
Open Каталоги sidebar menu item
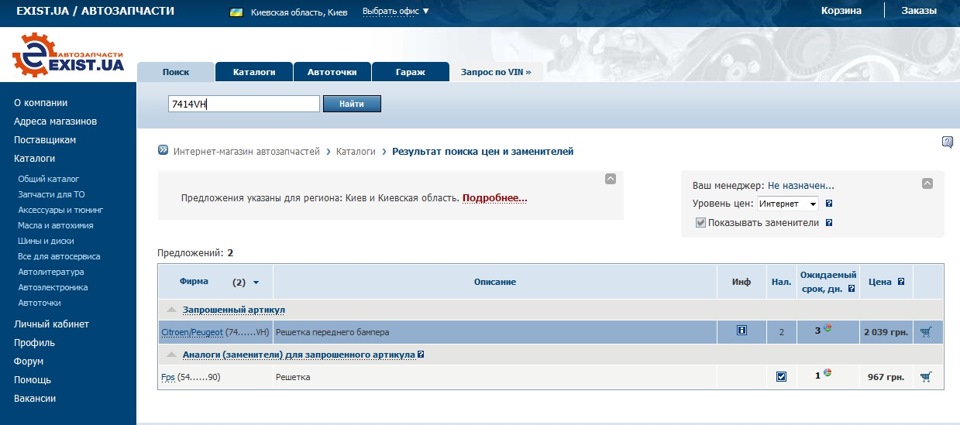click(x=34, y=158)
